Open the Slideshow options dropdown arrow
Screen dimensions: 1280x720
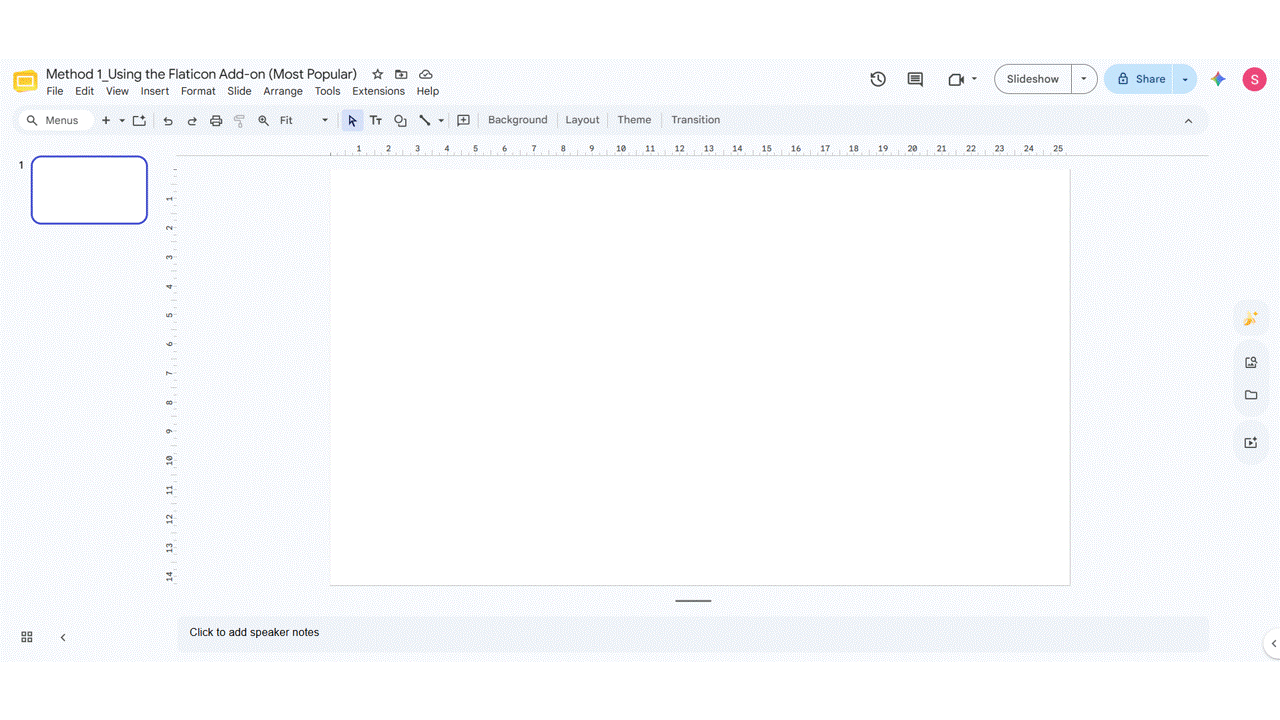(1084, 79)
